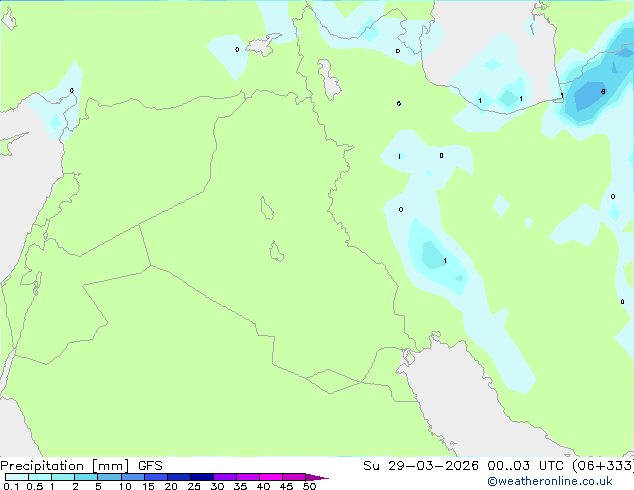This screenshot has width=634, height=490.
Task: Click the "0.1" legend scale number
Action: click(11, 486)
